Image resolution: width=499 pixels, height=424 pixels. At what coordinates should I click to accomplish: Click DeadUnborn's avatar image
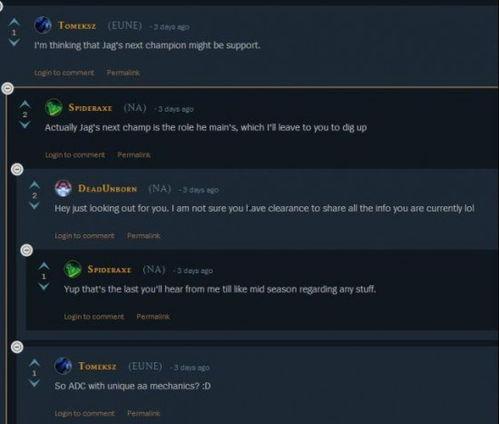coord(63,188)
